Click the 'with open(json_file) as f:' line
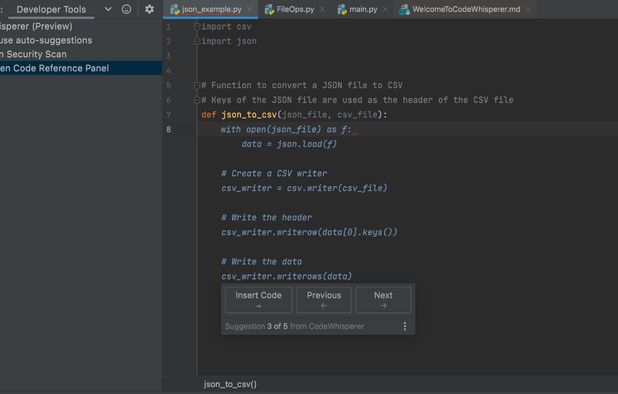The width and height of the screenshot is (618, 394). [x=286, y=129]
